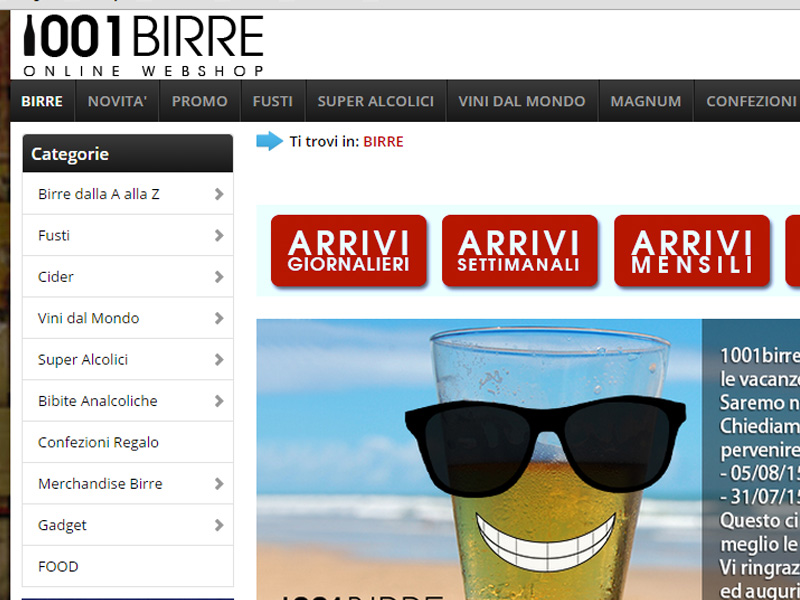Viewport: 800px width, 600px height.
Task: Open Arrivi Settimanali red button
Action: [519, 251]
